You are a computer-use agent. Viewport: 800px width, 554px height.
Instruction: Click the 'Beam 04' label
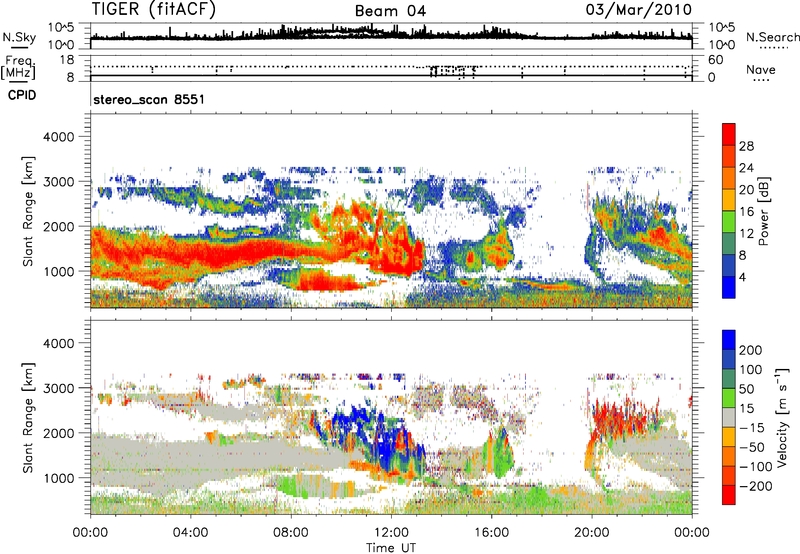[390, 11]
